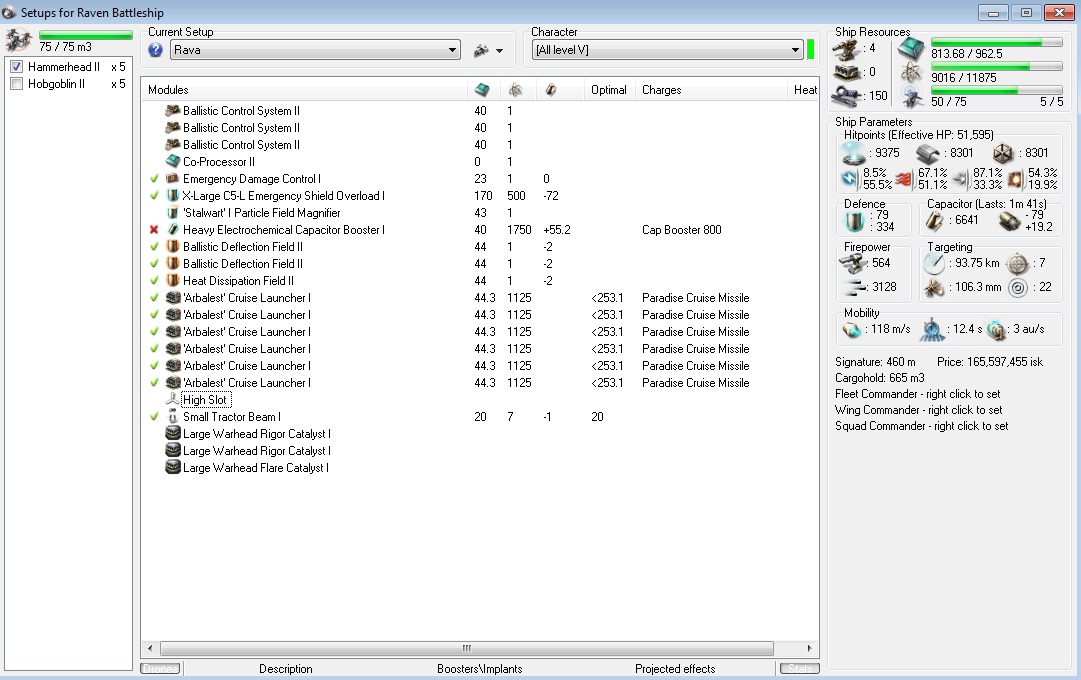Open the Current Setup dropdown showing Rava

tap(315, 50)
